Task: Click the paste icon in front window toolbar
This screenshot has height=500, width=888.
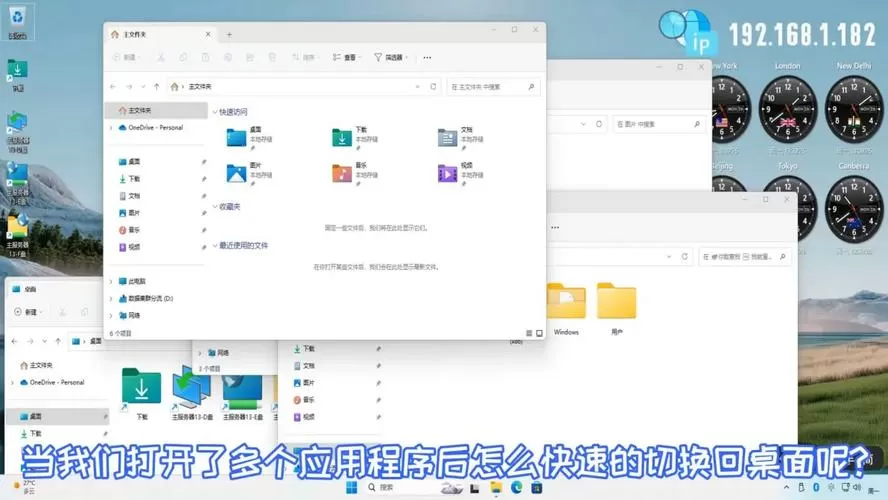Action: (x=205, y=57)
